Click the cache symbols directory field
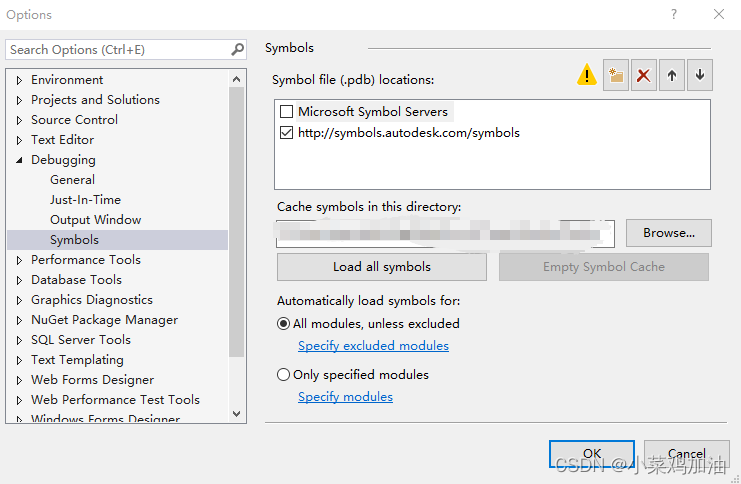Screen dimensions: 741x484 445,233
